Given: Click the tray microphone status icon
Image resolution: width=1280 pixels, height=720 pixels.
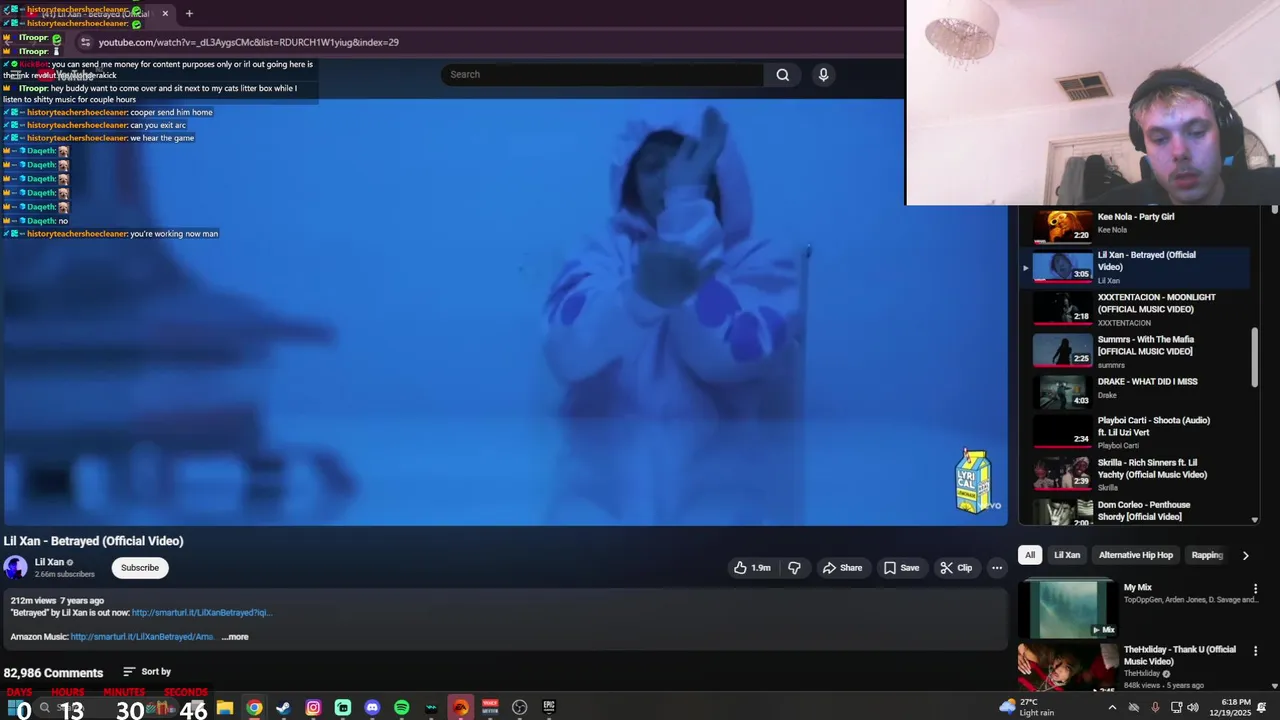Looking at the screenshot, I should click(1155, 708).
